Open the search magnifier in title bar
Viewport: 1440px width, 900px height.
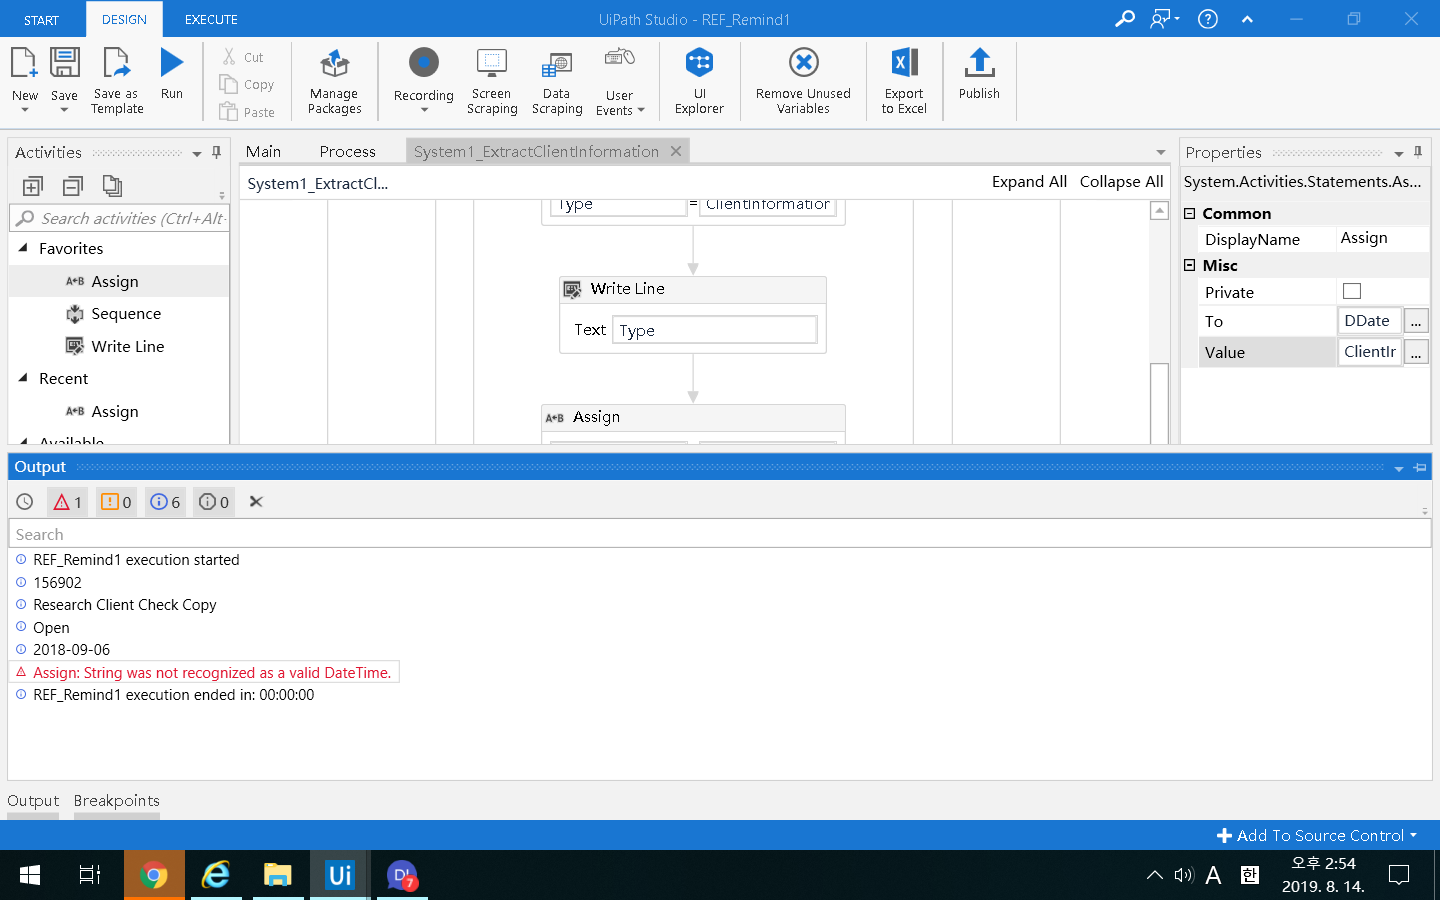click(x=1125, y=18)
